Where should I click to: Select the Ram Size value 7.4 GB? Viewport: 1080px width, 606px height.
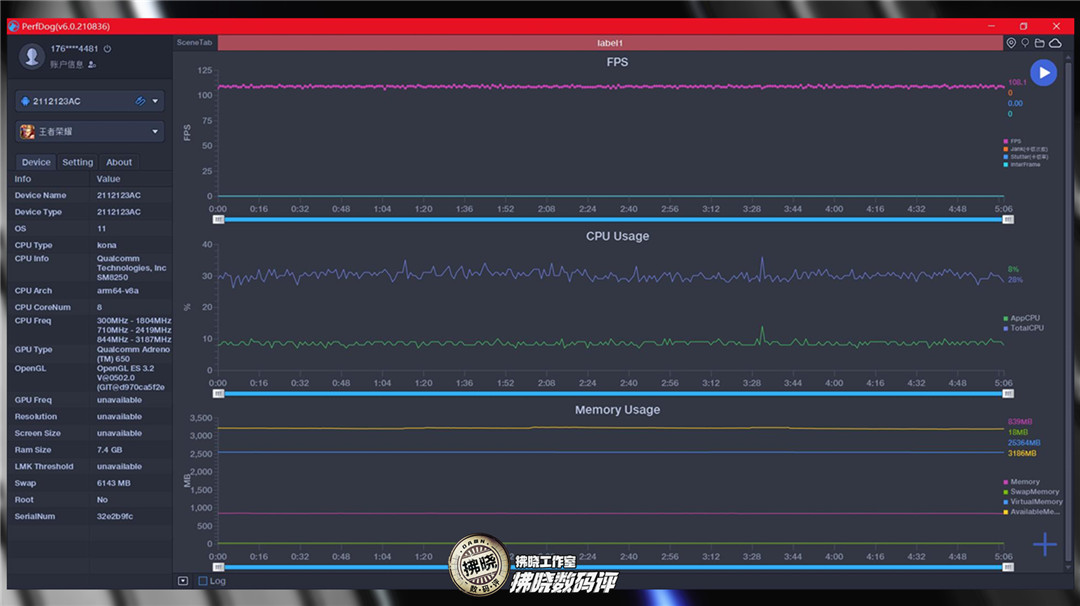point(110,450)
